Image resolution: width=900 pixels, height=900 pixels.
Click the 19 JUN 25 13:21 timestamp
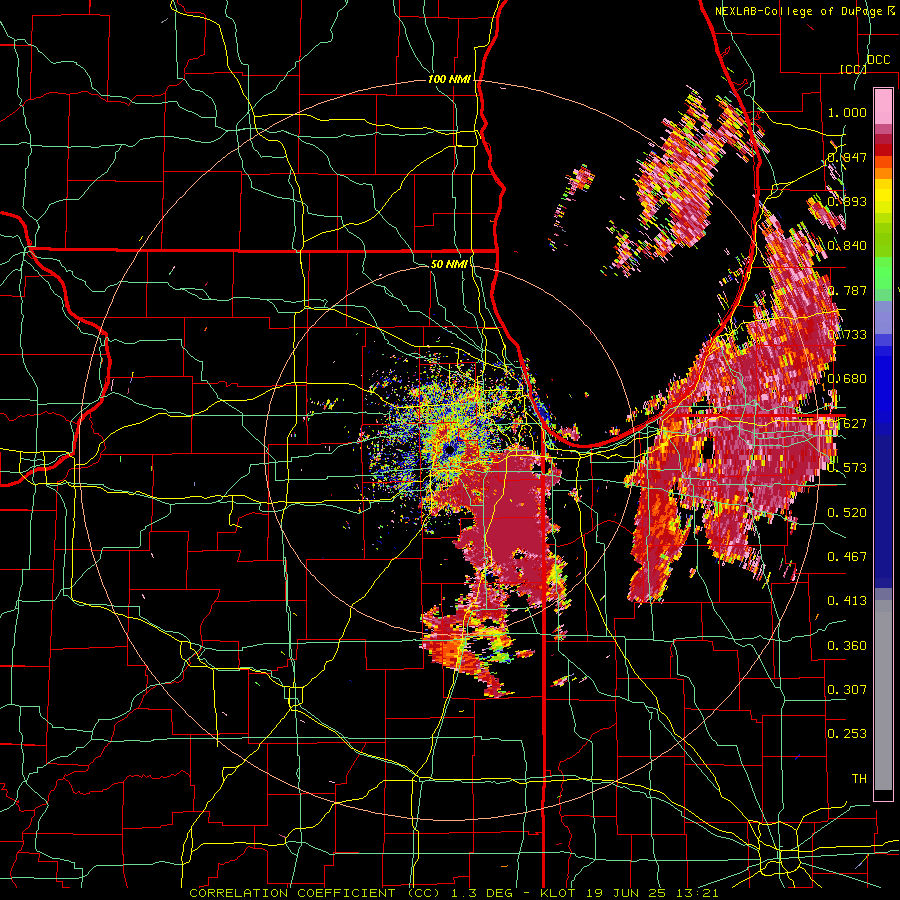tap(651, 893)
